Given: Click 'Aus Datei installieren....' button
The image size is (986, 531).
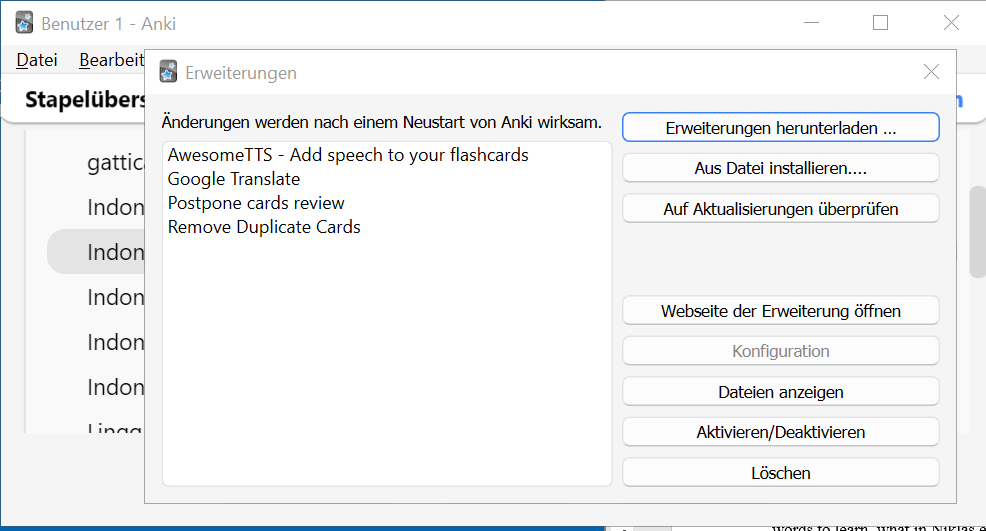Looking at the screenshot, I should [780, 168].
